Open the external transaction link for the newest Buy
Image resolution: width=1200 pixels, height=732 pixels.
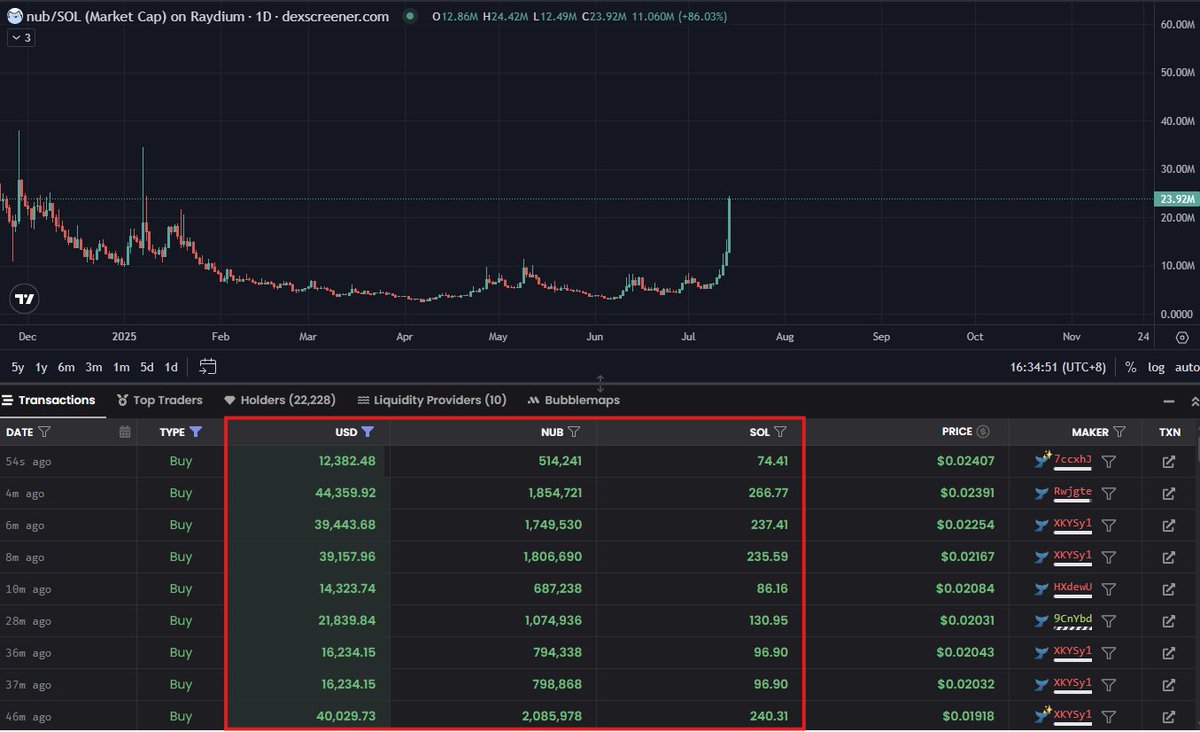click(1168, 461)
